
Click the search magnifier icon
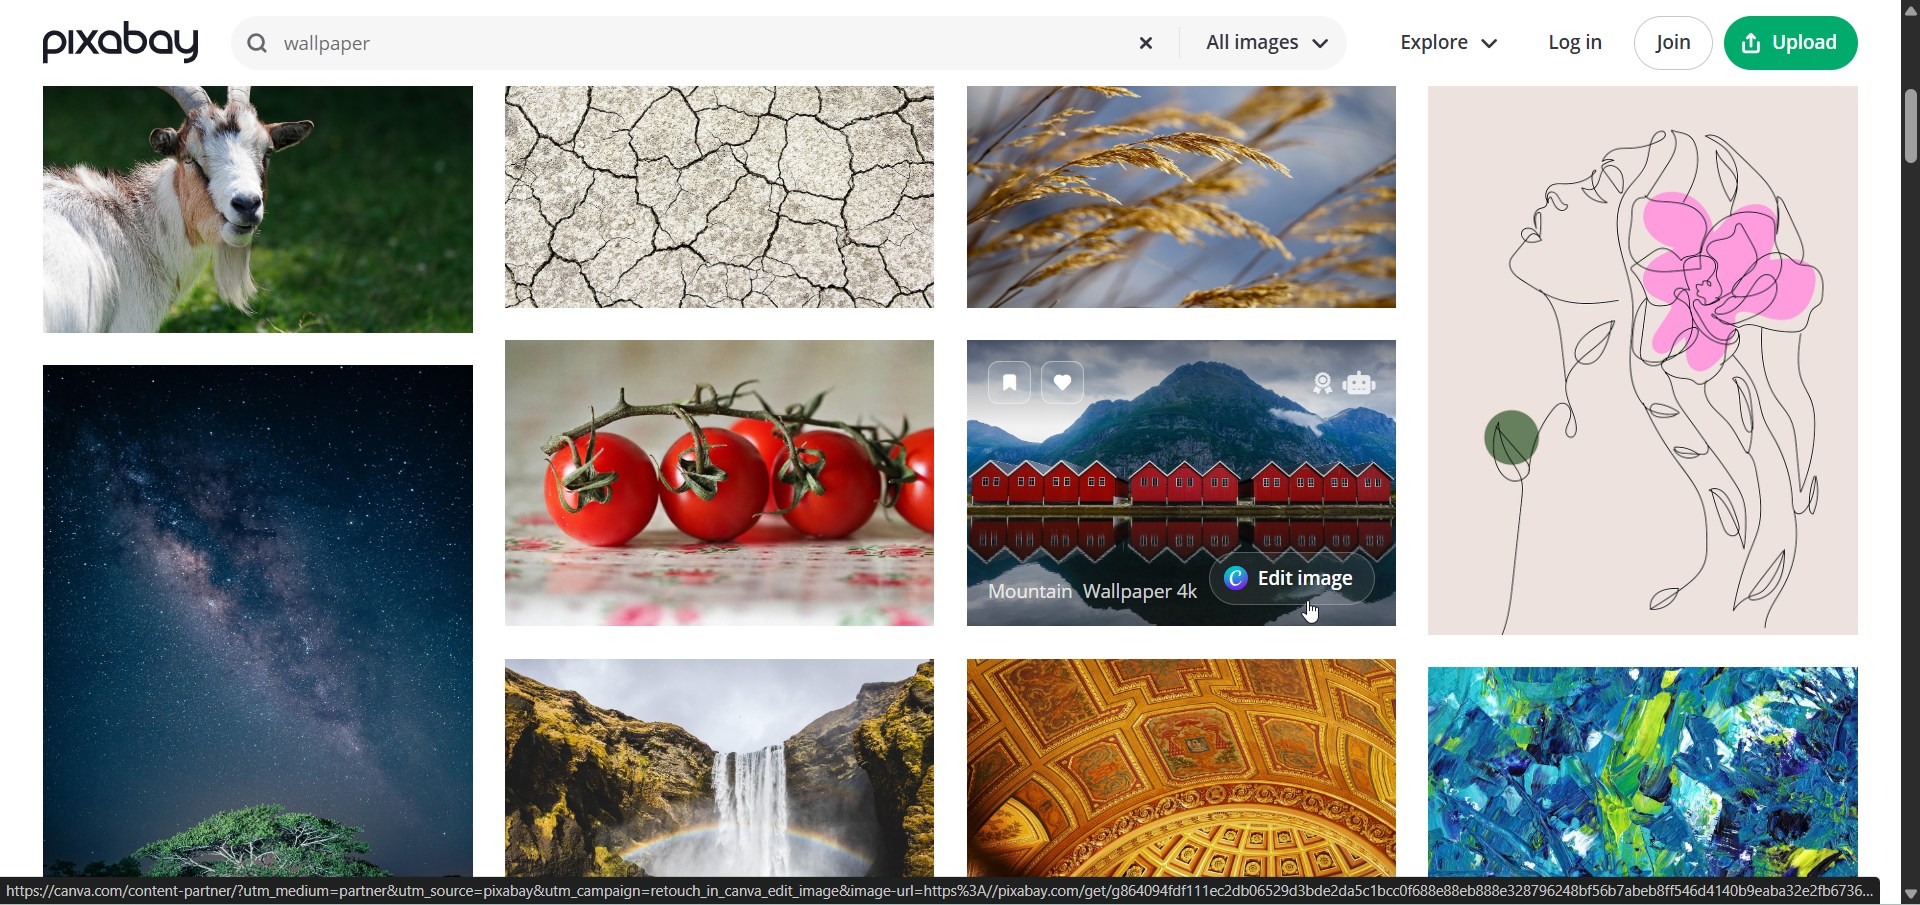coord(258,44)
